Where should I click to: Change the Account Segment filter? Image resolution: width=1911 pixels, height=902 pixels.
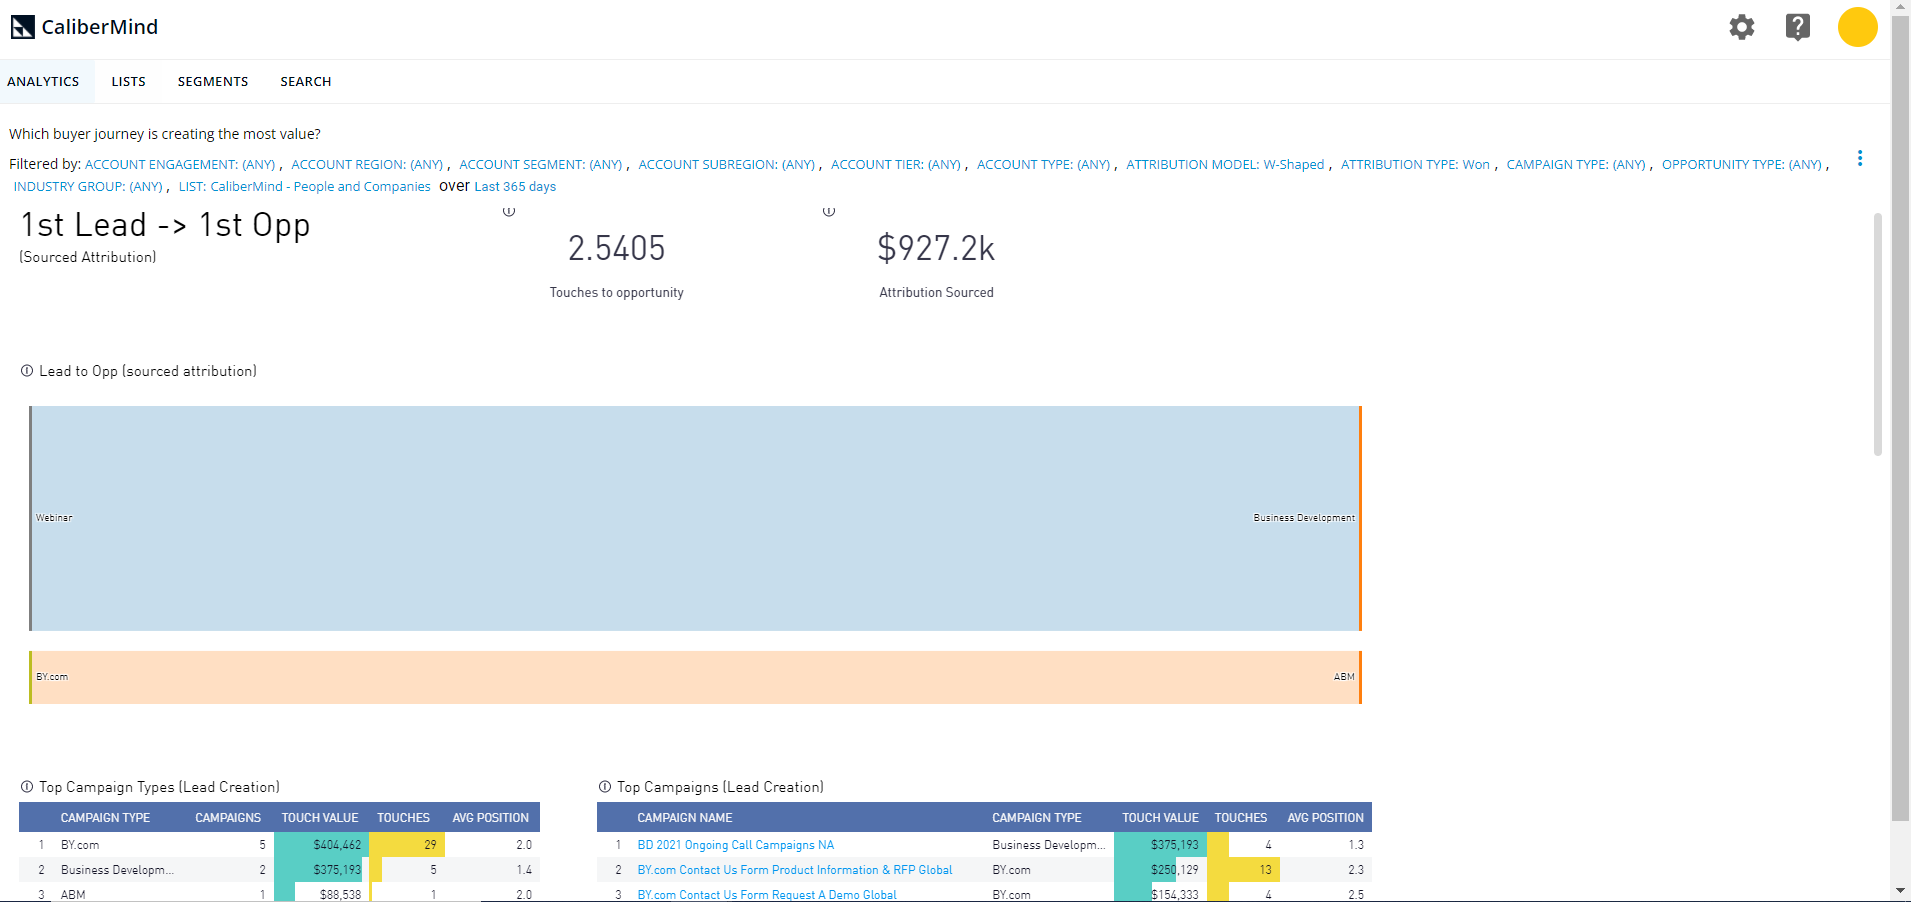tap(541, 165)
